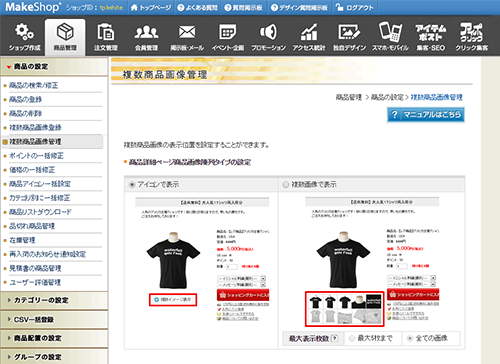Open よくある質問 in top bar
Screen dimensions: 500x364
pyautogui.click(x=197, y=7)
